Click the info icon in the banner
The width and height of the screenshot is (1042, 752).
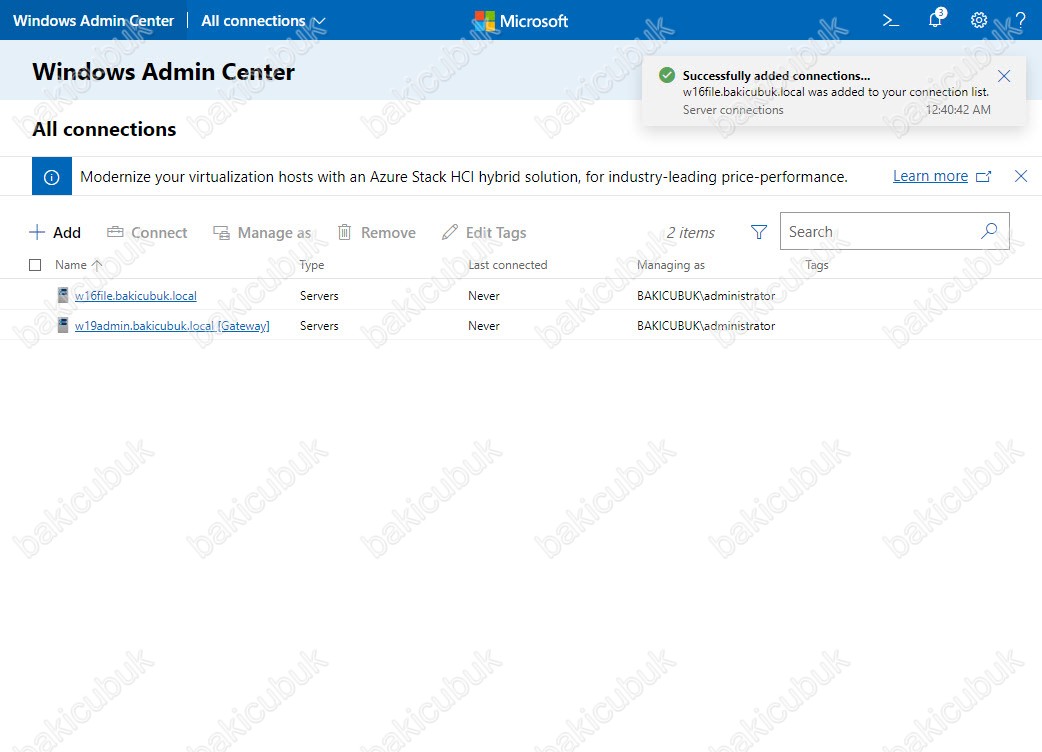point(52,177)
